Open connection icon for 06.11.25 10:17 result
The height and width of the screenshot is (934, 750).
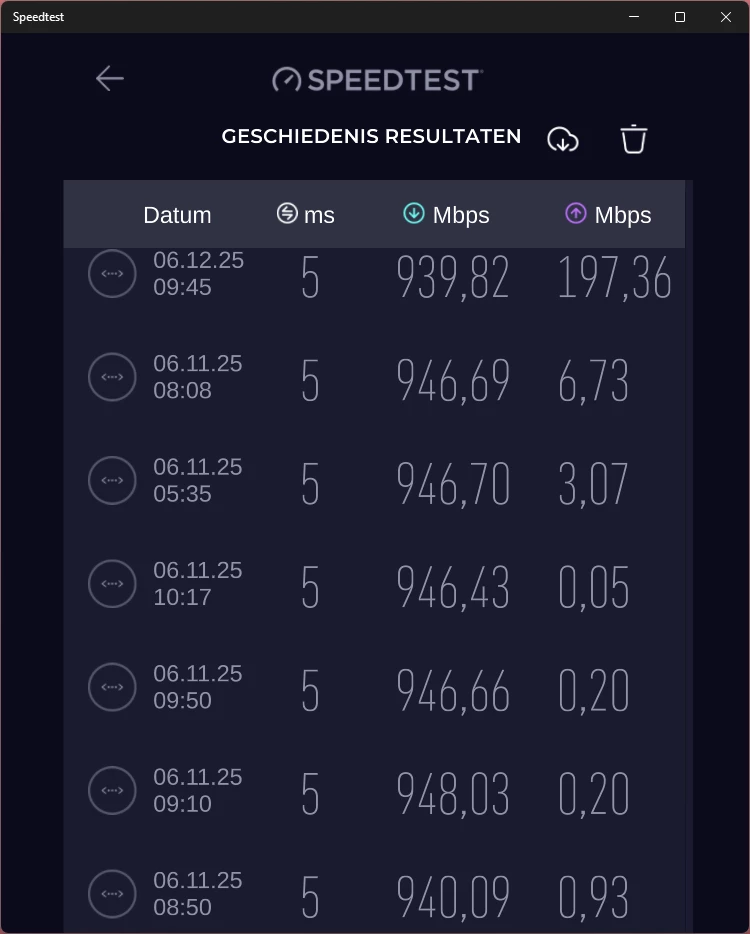(x=112, y=584)
